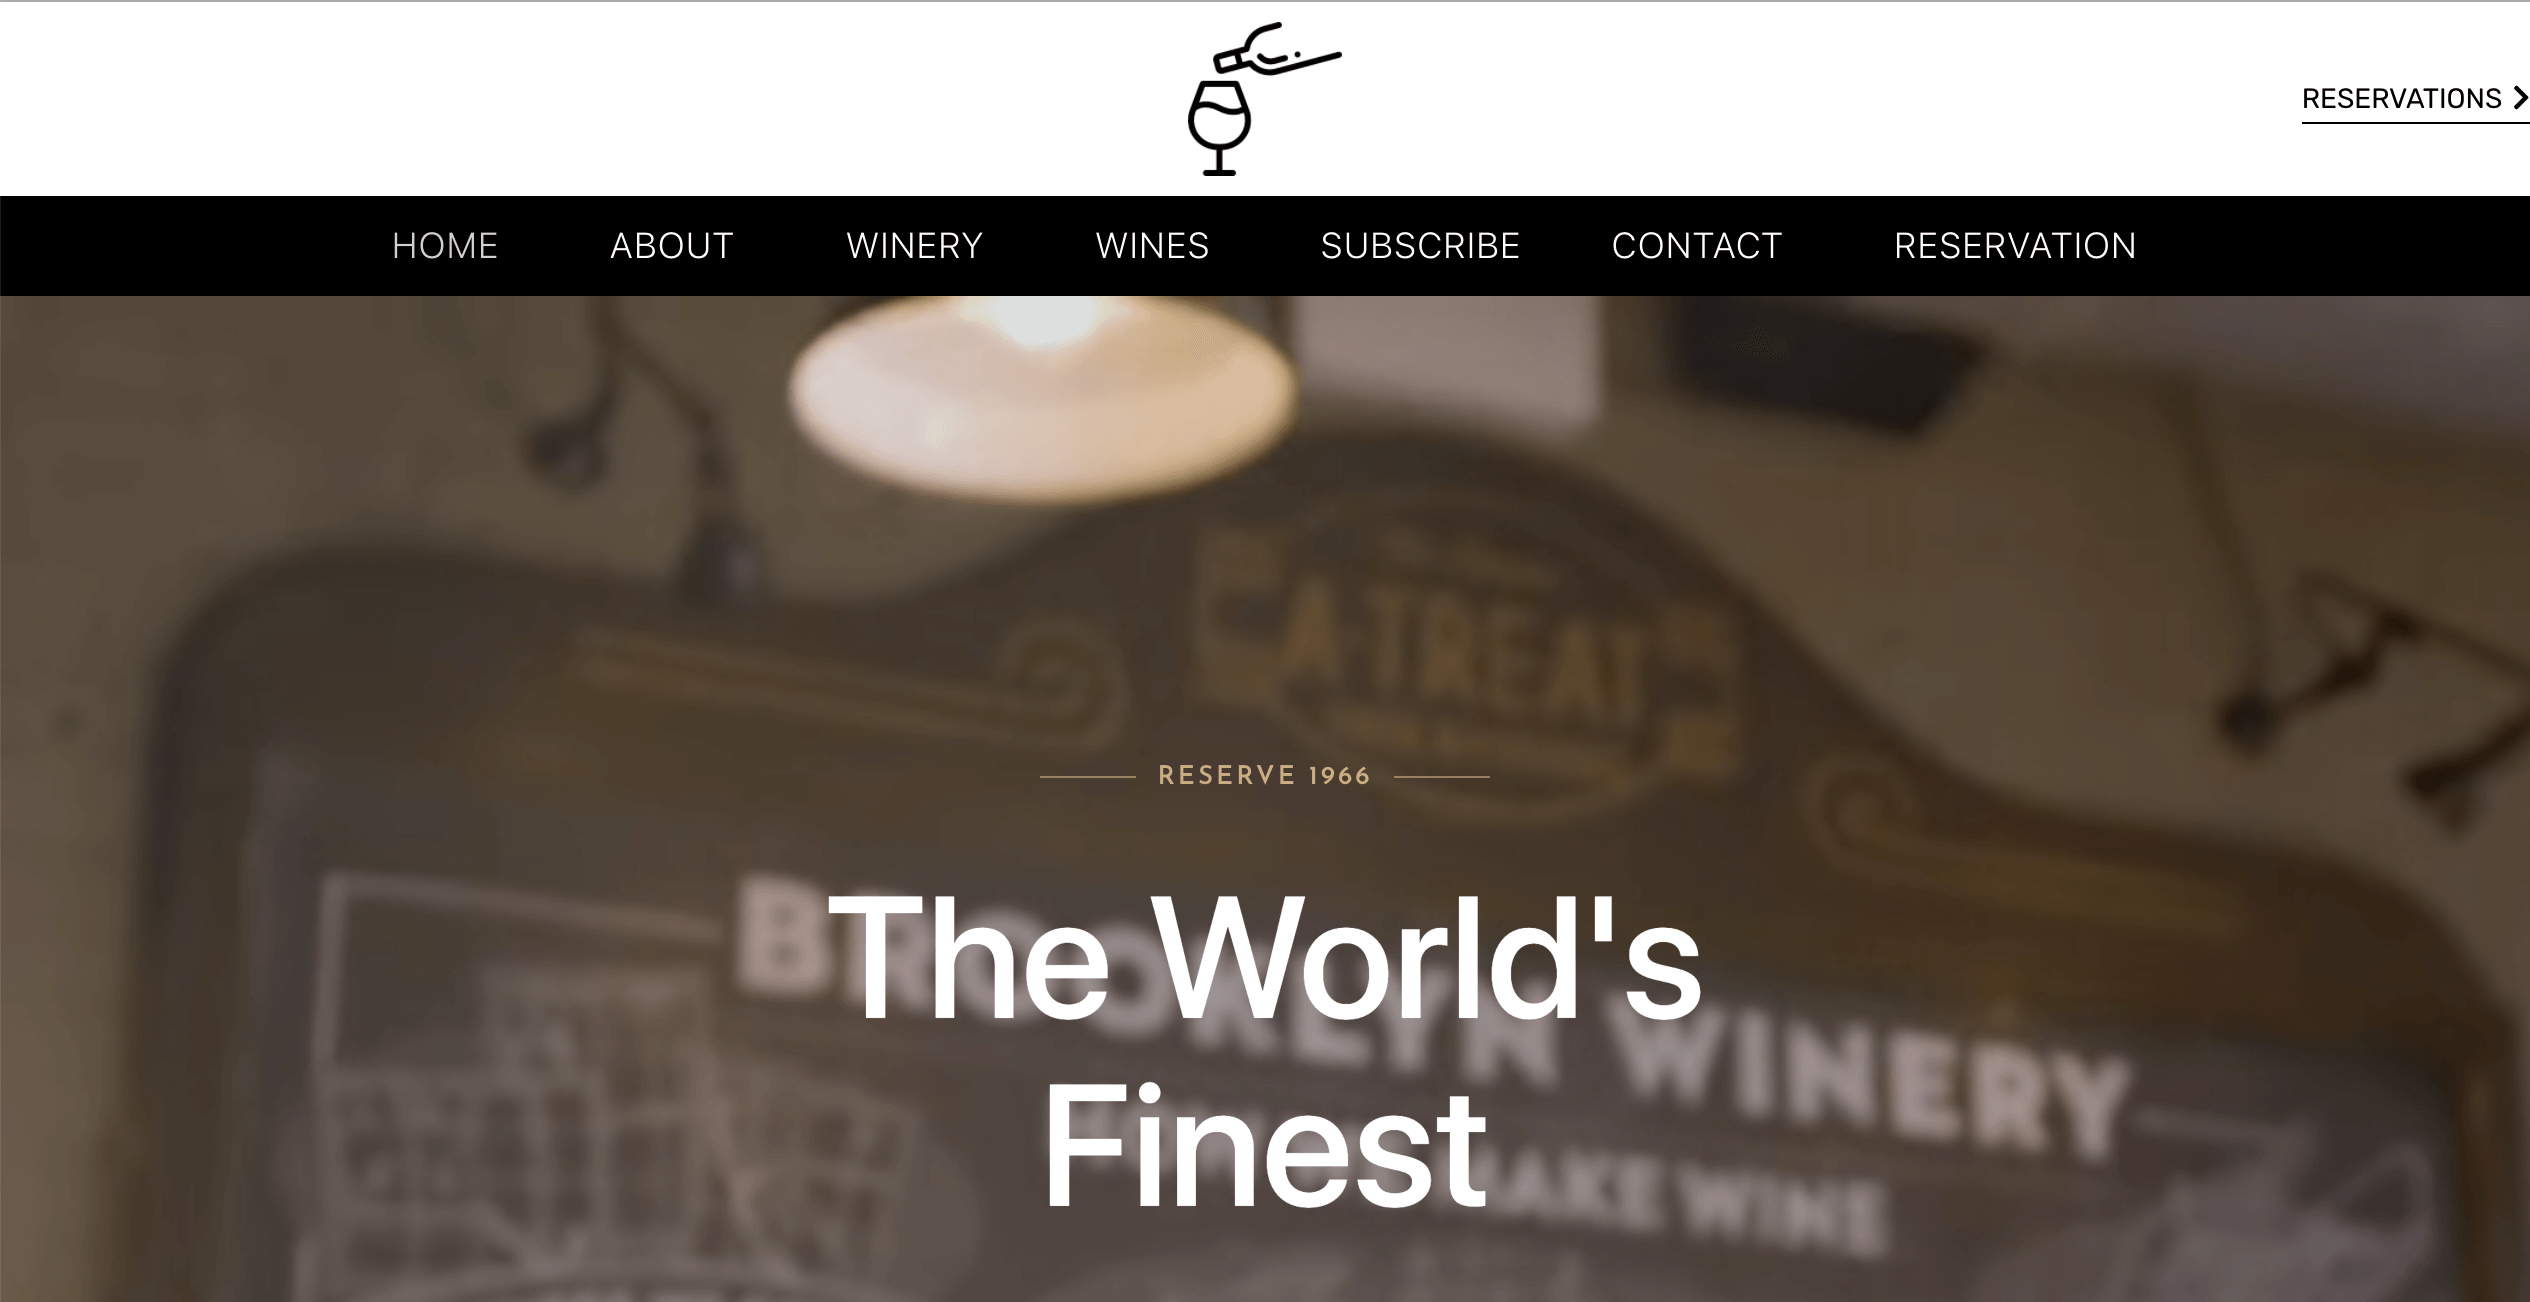Viewport: 2530px width, 1302px height.
Task: Click the decorative line right of RESERVE 1966
Action: 1442,776
